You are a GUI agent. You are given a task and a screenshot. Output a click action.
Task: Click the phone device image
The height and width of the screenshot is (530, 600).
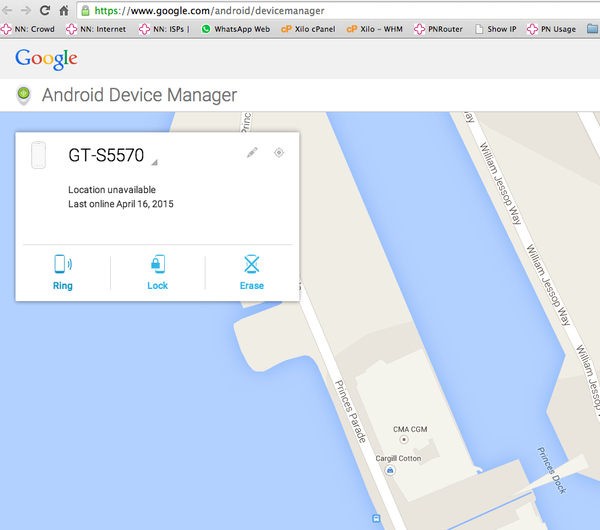tap(38, 155)
